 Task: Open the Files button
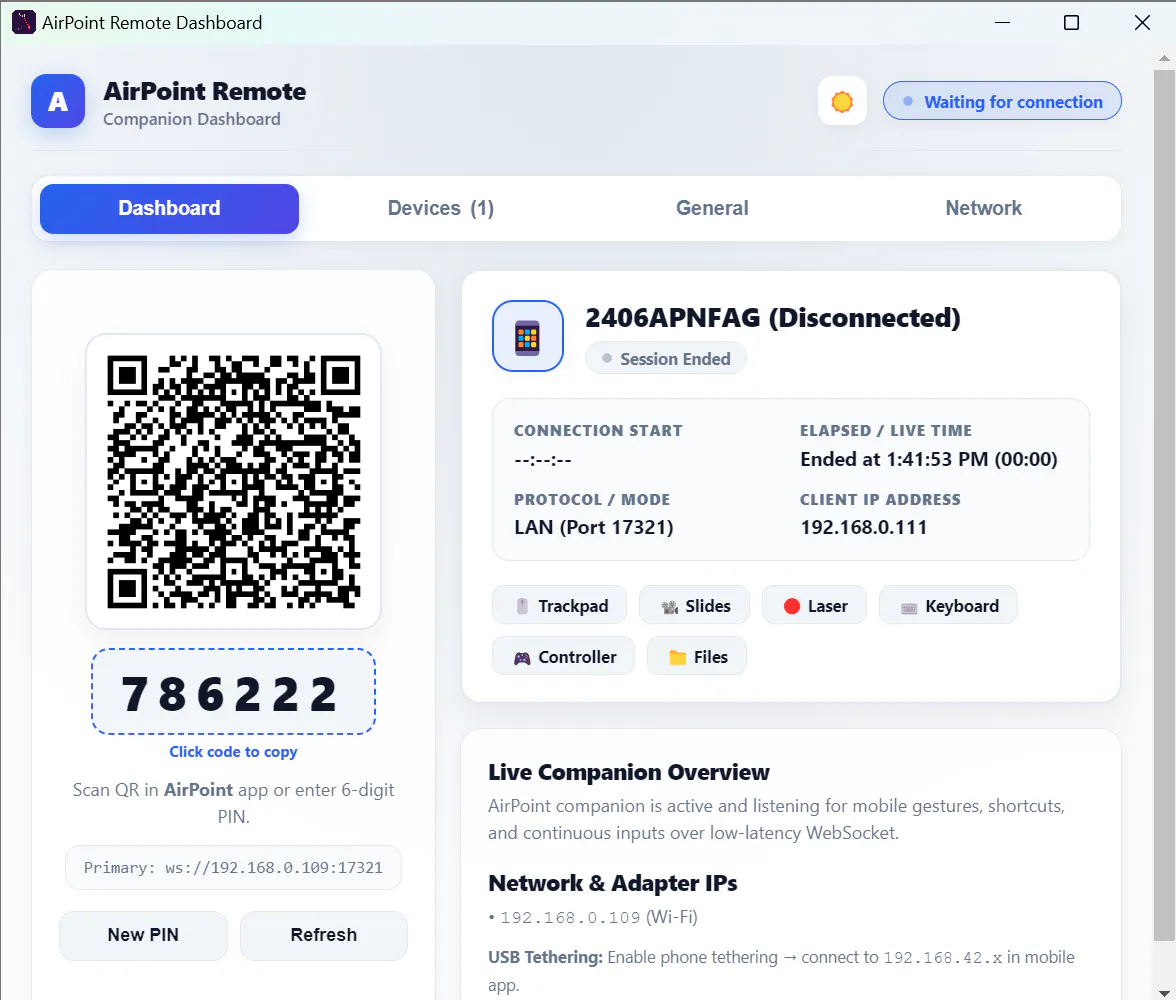(x=697, y=656)
